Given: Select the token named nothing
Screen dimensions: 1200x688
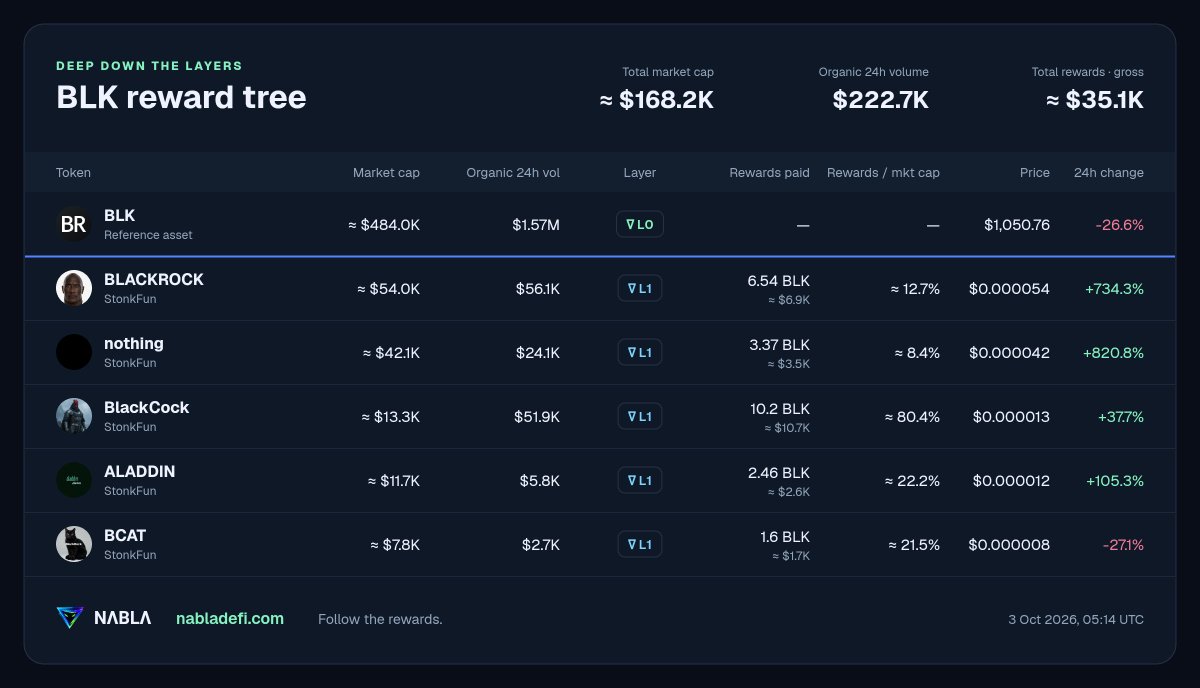Looking at the screenshot, I should coord(134,344).
